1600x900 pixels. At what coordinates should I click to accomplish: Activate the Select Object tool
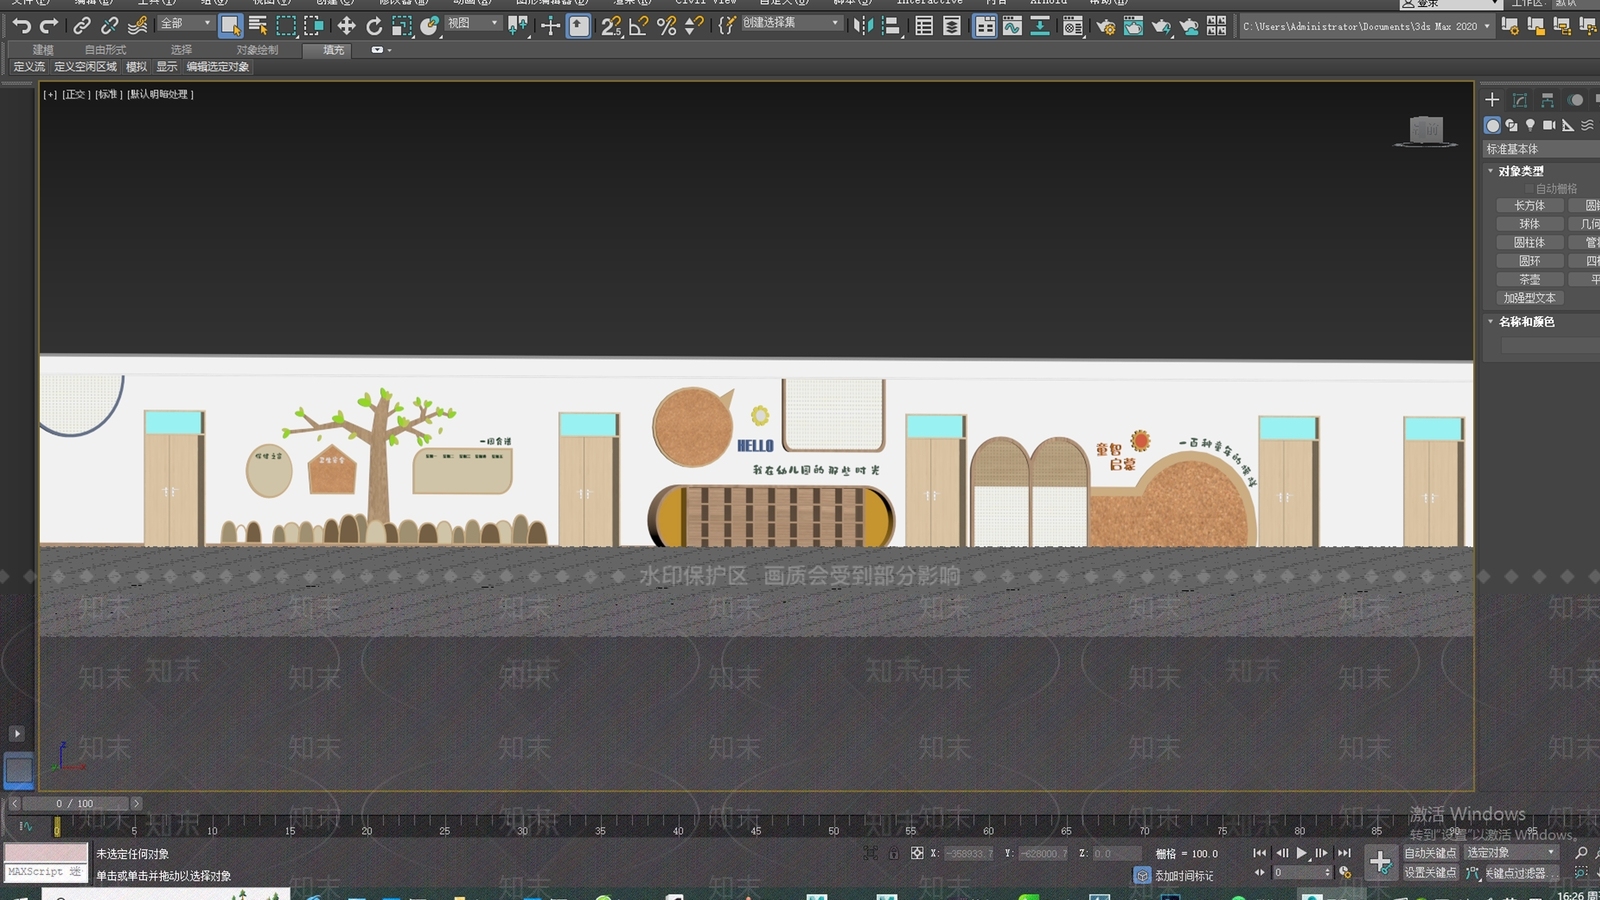(x=230, y=26)
